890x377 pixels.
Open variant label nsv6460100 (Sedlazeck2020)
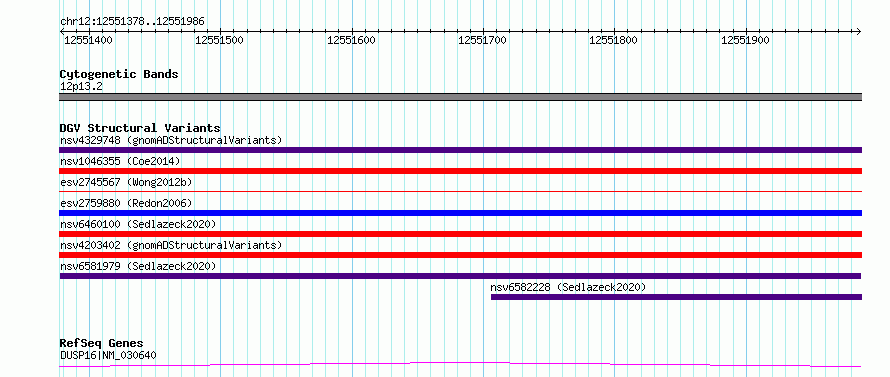point(138,224)
